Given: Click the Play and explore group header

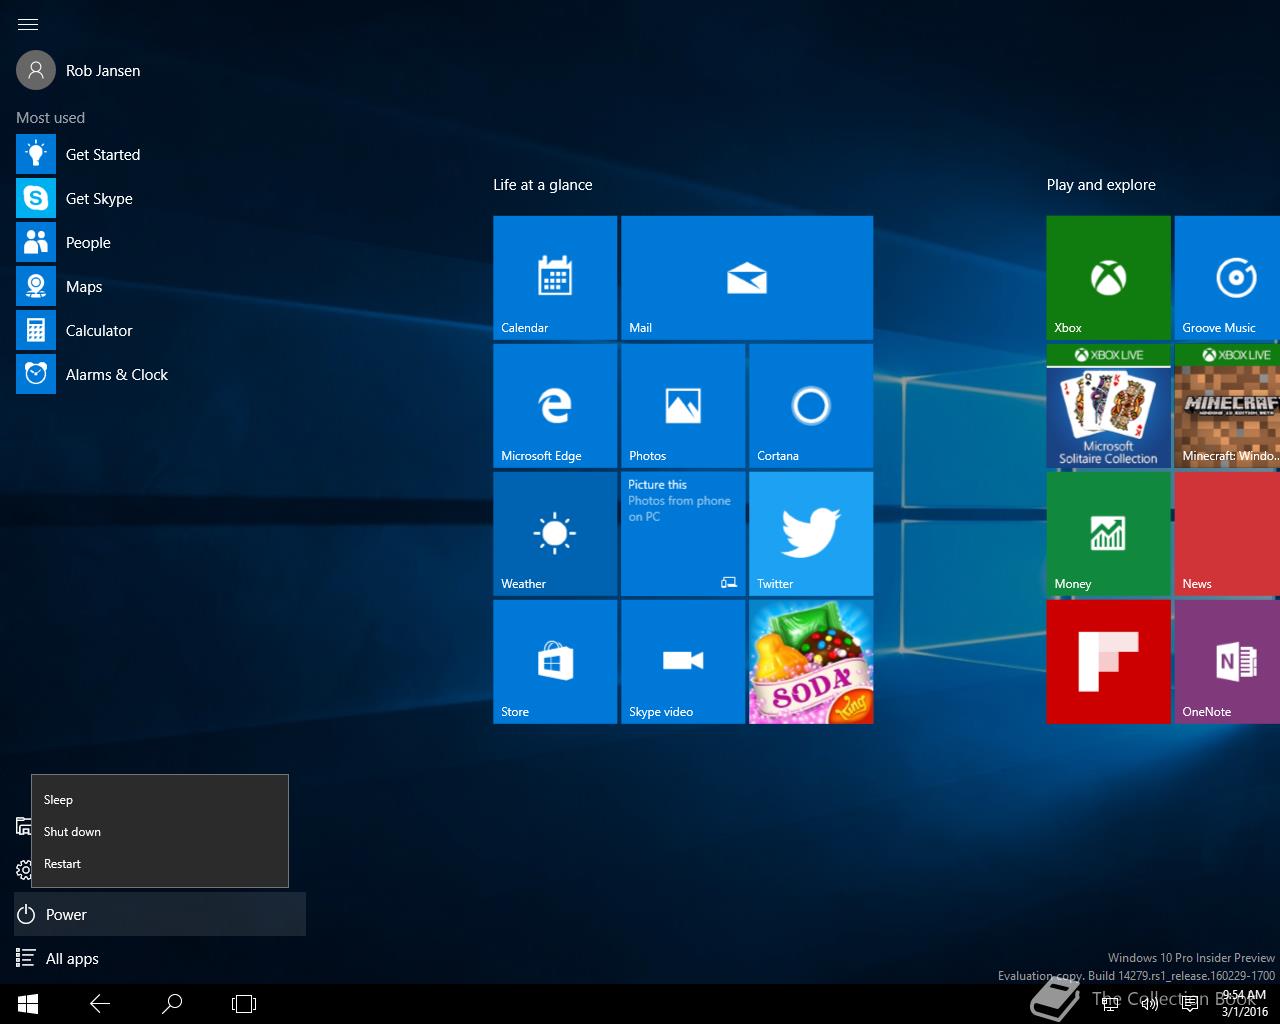Looking at the screenshot, I should coord(1101,185).
